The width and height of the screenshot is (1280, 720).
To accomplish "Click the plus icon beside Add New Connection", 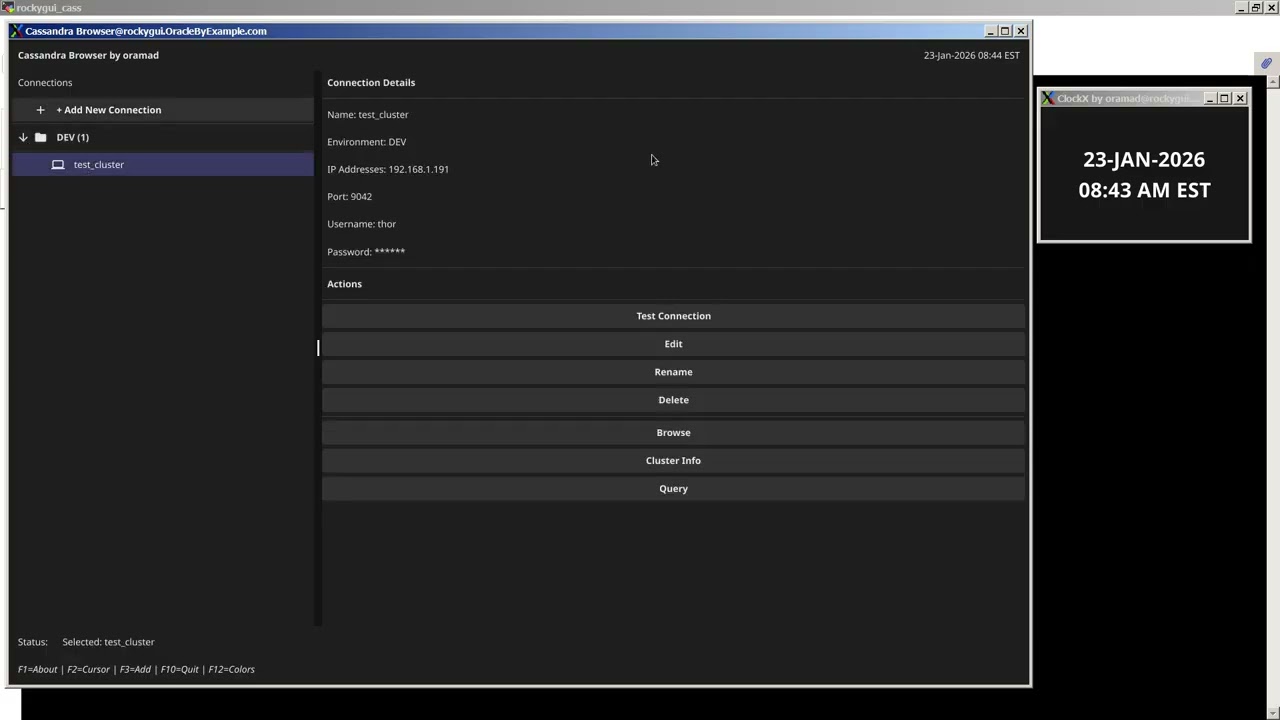I will pyautogui.click(x=40, y=110).
